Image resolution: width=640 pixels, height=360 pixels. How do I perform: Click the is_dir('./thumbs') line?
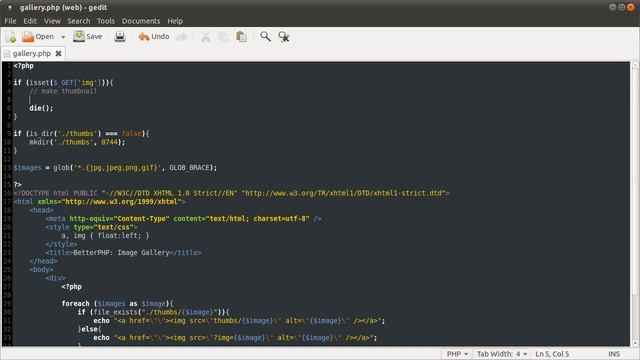click(x=82, y=133)
